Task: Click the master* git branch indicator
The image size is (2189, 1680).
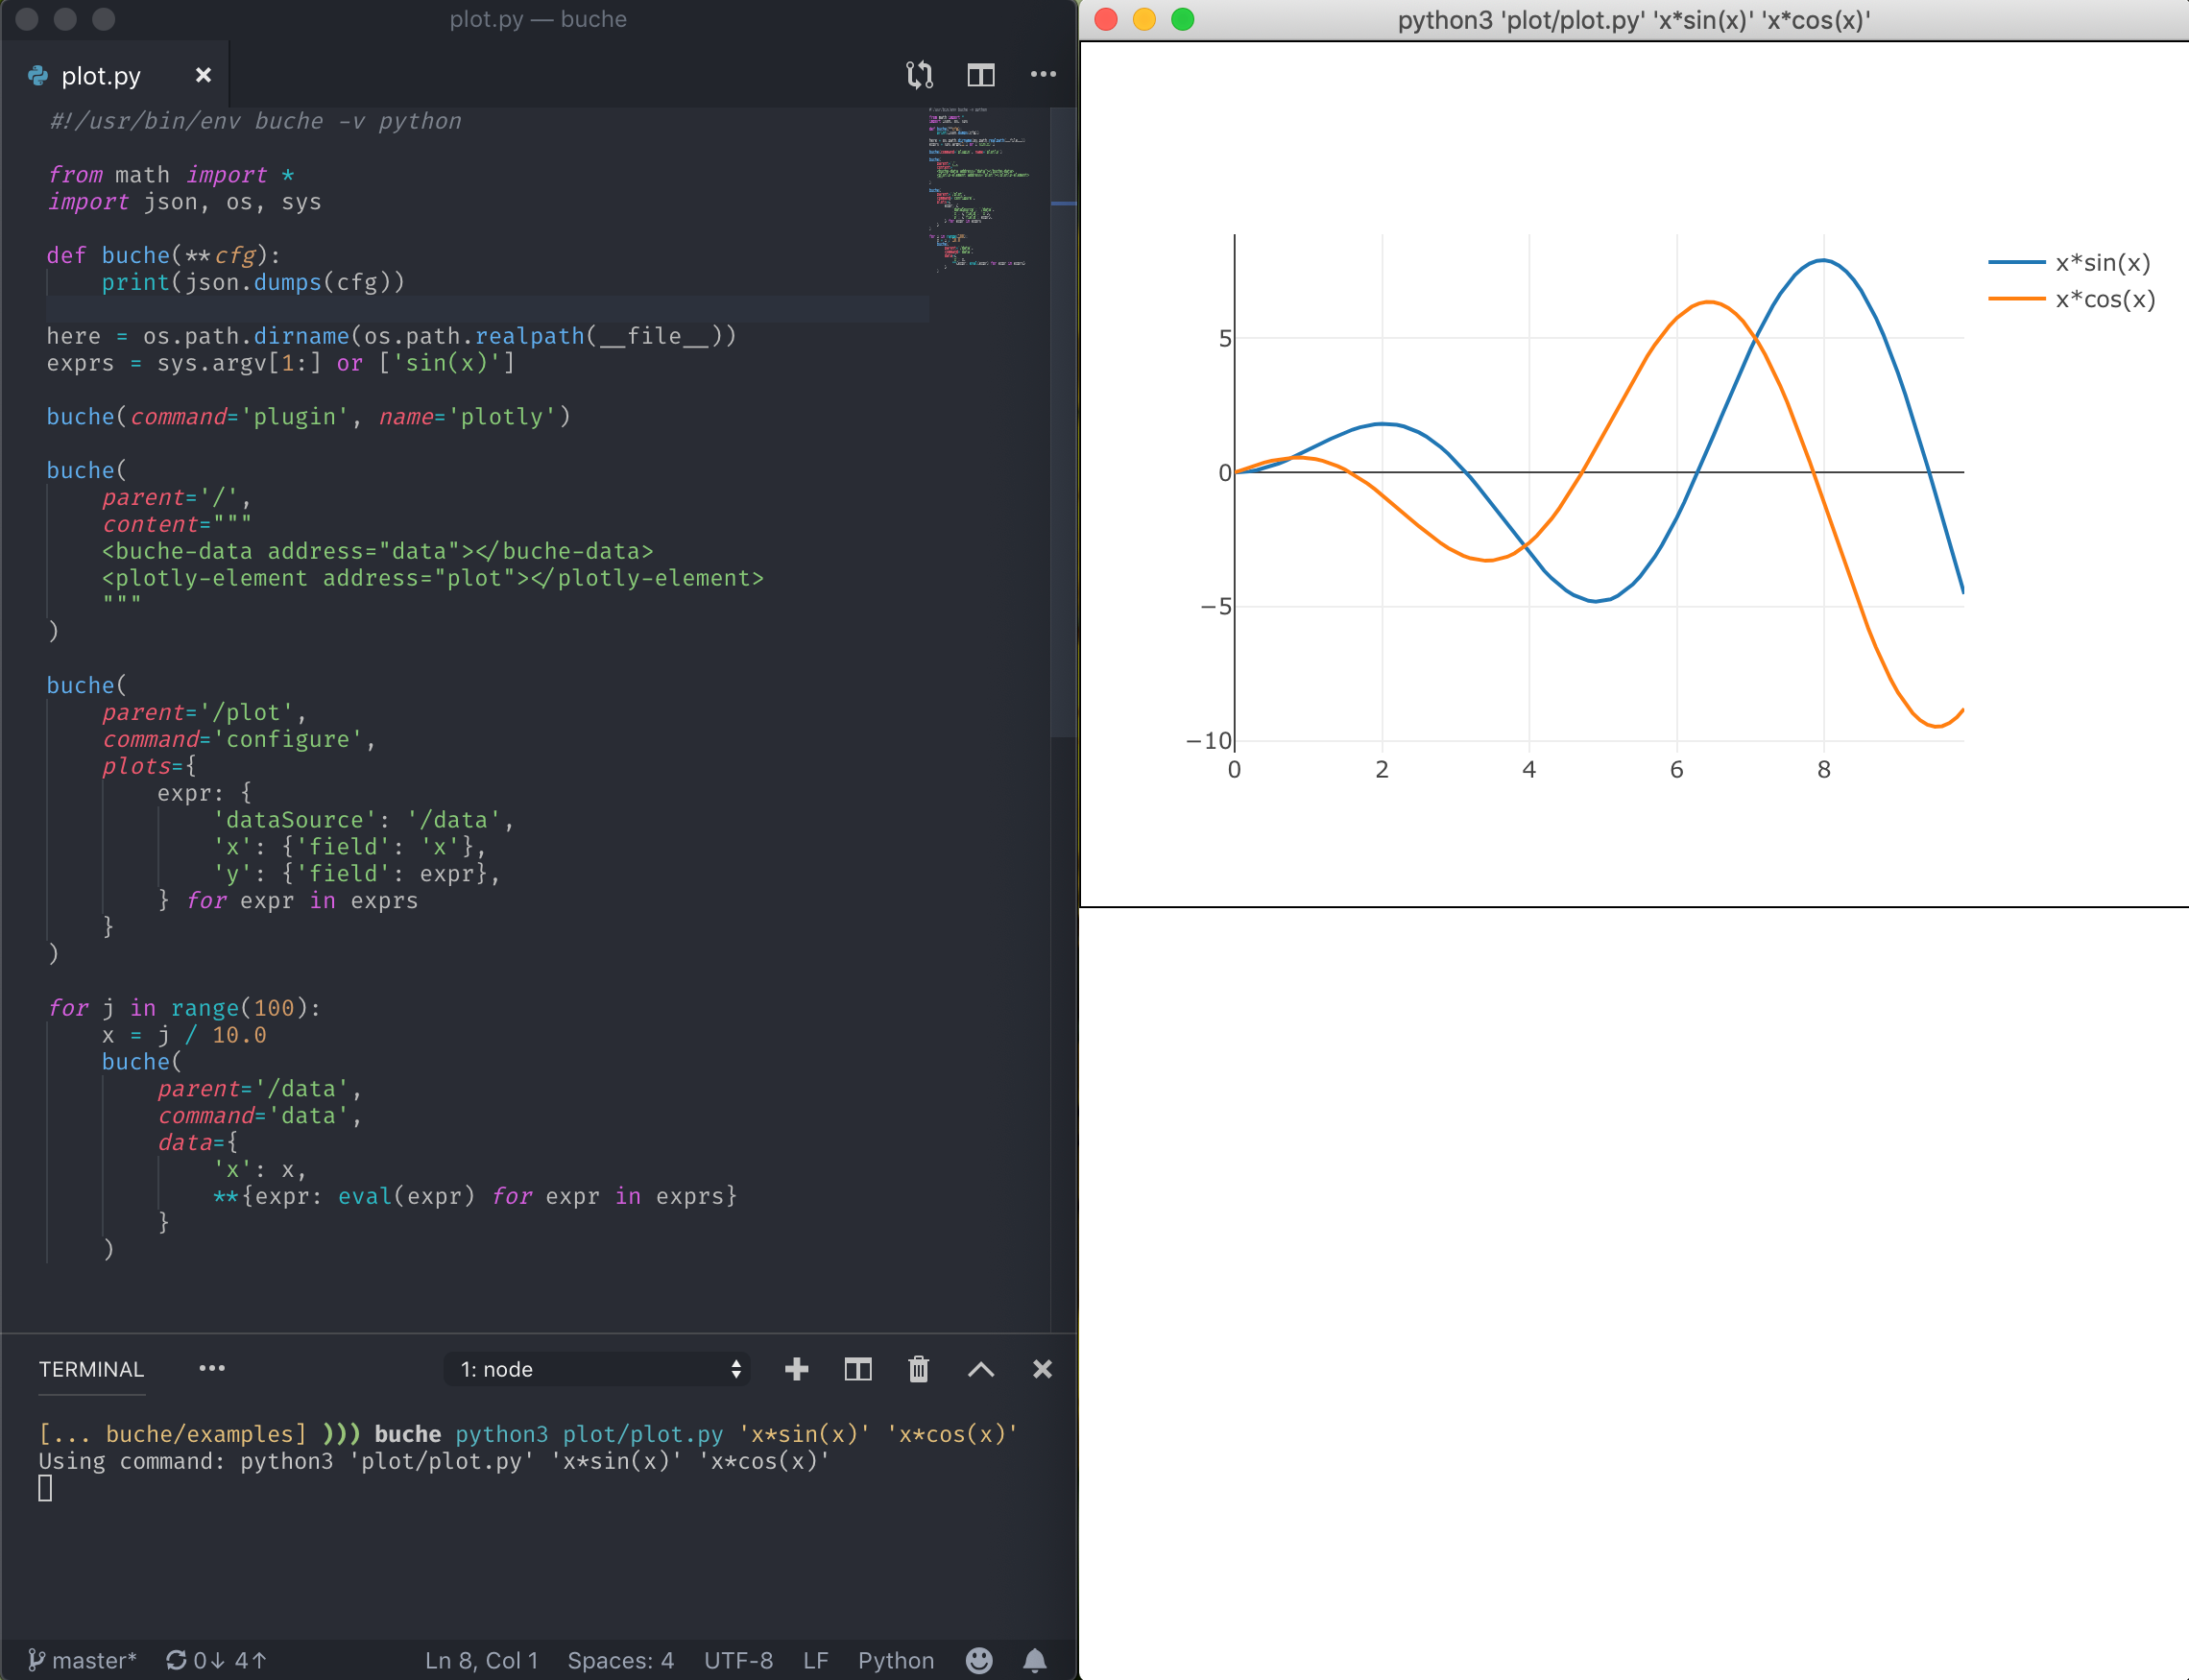Action: pyautogui.click(x=82, y=1660)
